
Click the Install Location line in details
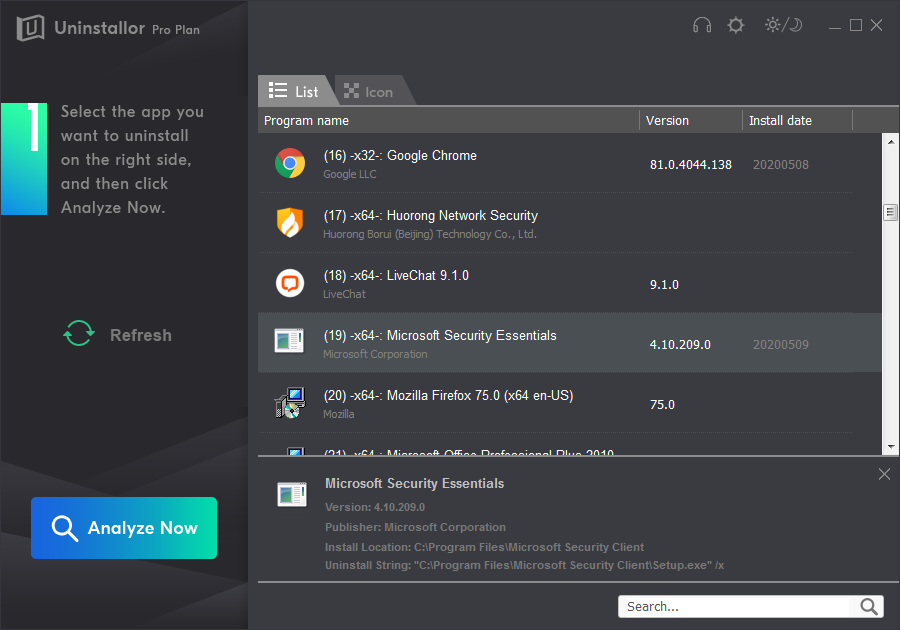point(484,547)
